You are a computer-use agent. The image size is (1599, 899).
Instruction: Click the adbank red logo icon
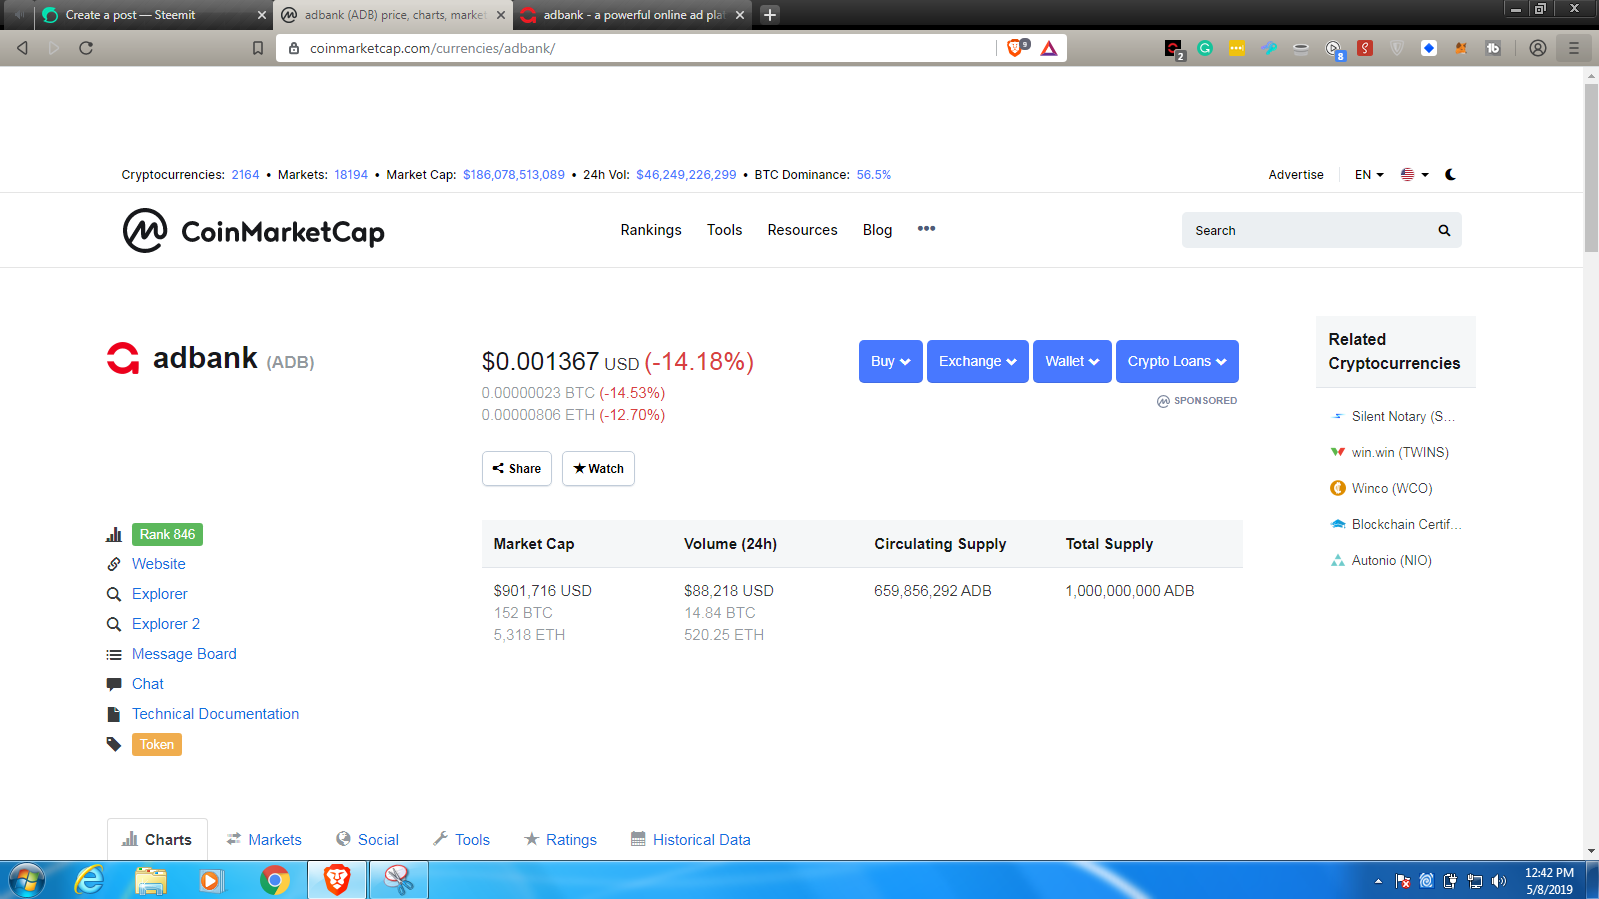coord(123,358)
